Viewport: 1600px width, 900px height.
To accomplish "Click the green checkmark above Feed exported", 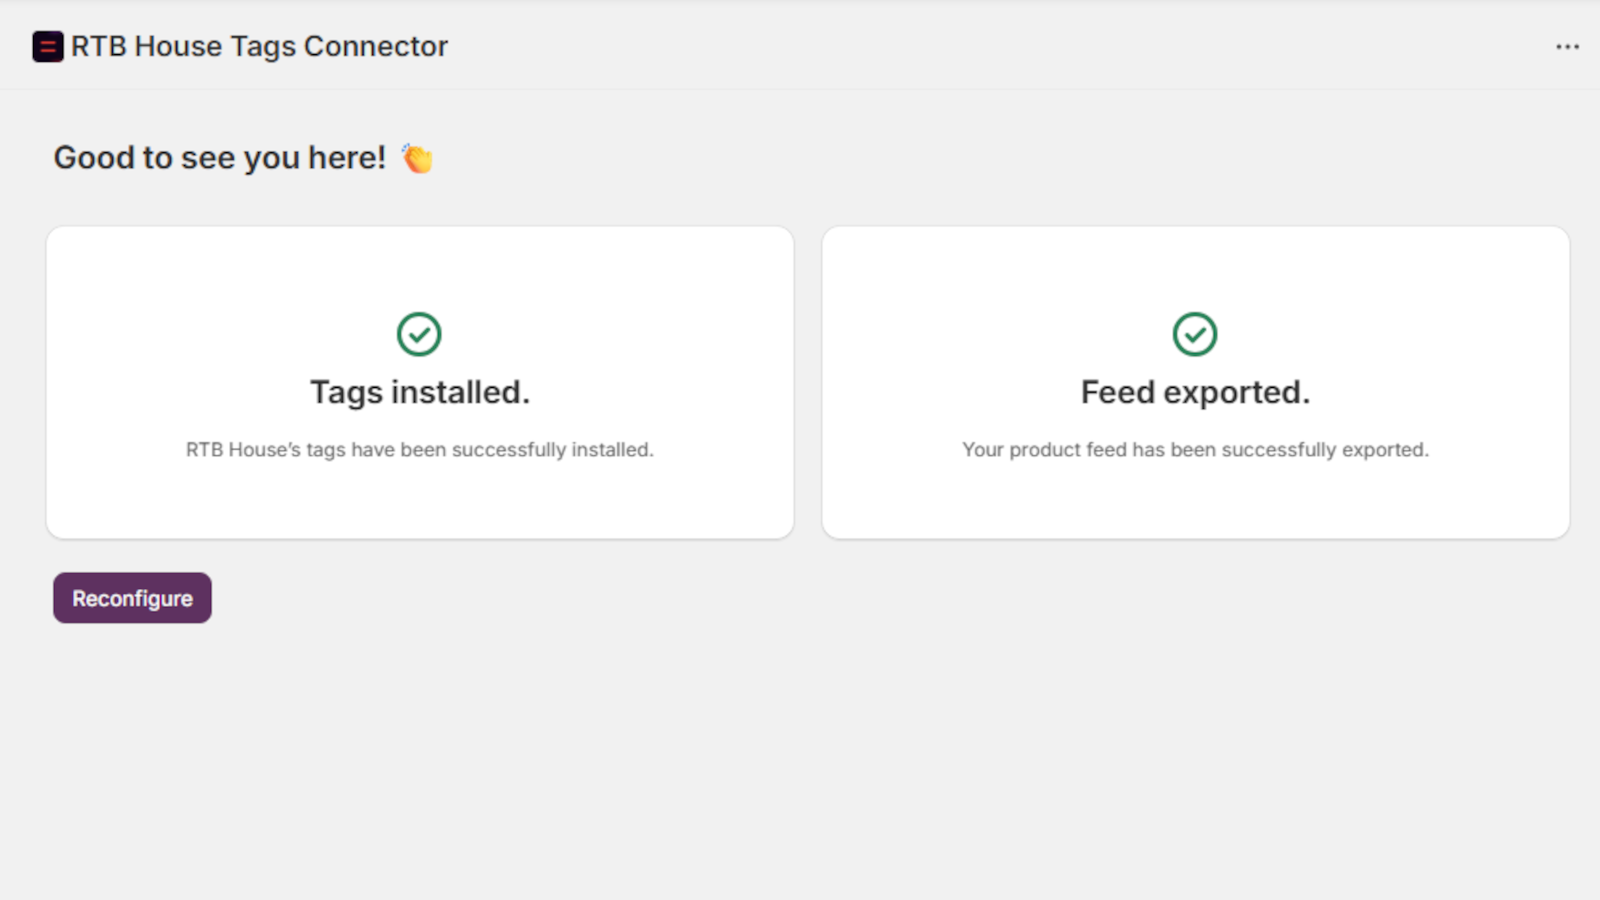I will point(1195,334).
